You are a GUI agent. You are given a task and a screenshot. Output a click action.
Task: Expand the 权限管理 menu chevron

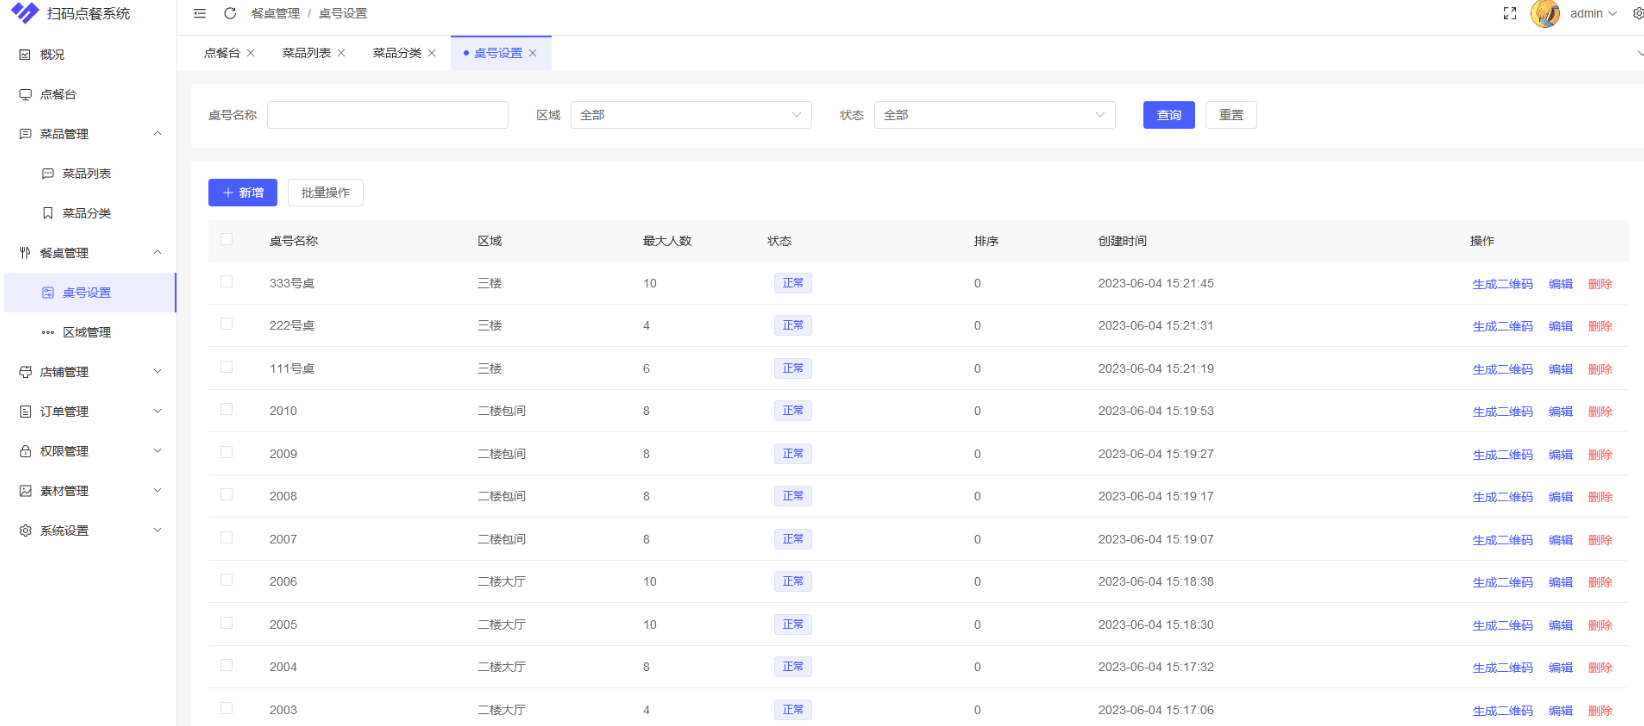(x=157, y=451)
